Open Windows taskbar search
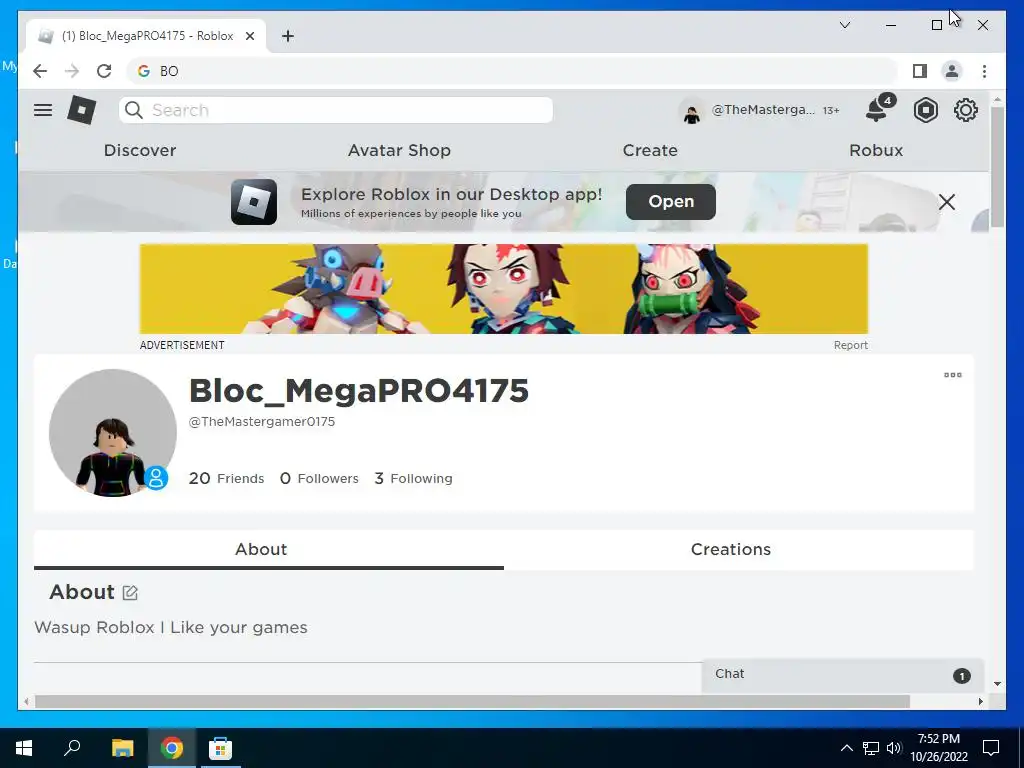This screenshot has height=768, width=1024. tap(72, 748)
